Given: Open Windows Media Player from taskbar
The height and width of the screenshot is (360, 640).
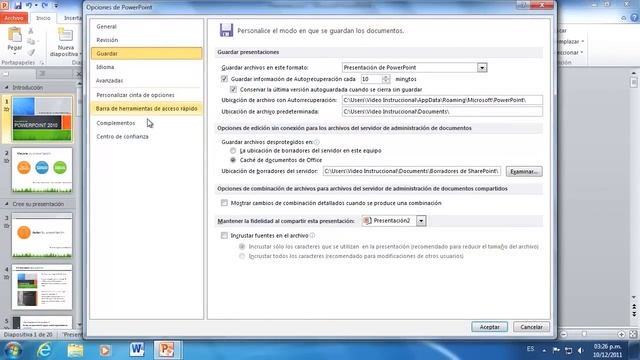Looking at the screenshot, I should pyautogui.click(x=105, y=350).
